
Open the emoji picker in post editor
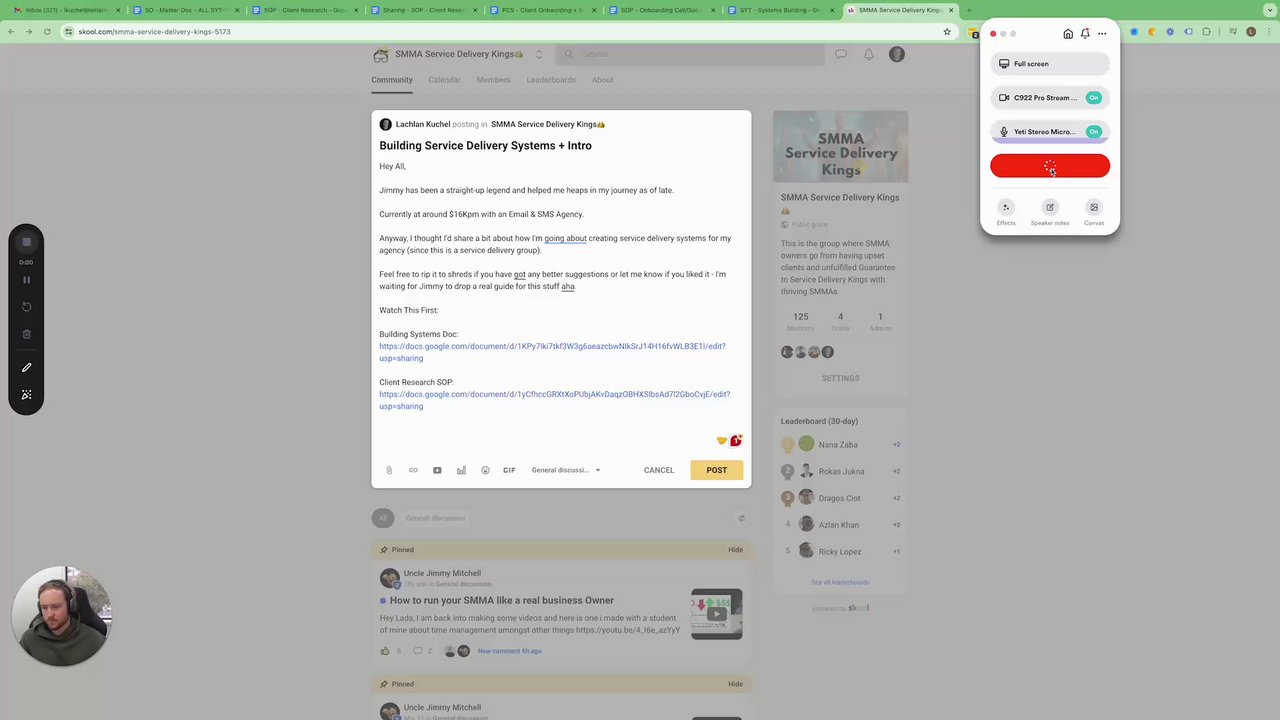tap(485, 470)
